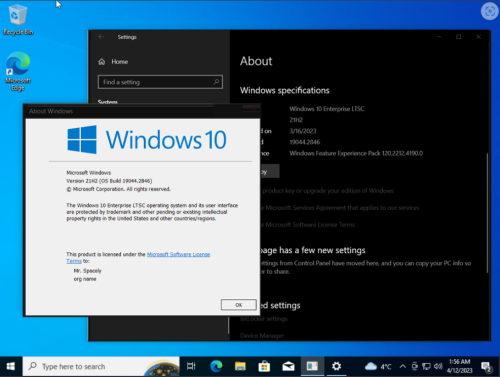The image size is (500, 377).
Task: Open the clock showing 1:56 AM
Action: (460, 366)
